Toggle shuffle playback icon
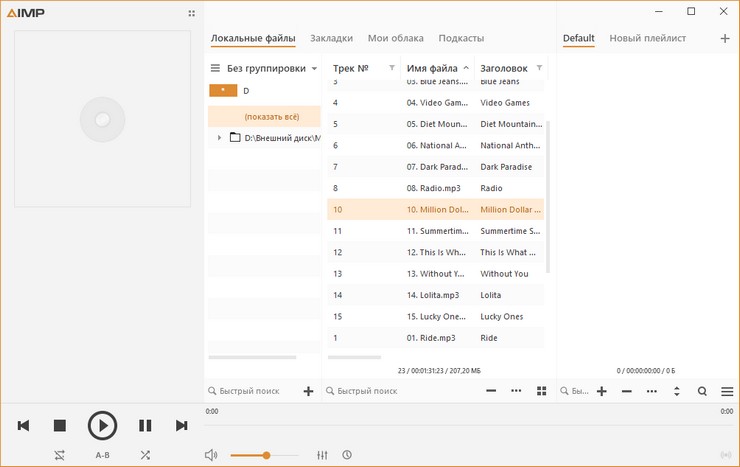Image resolution: width=740 pixels, height=467 pixels. (x=145, y=455)
